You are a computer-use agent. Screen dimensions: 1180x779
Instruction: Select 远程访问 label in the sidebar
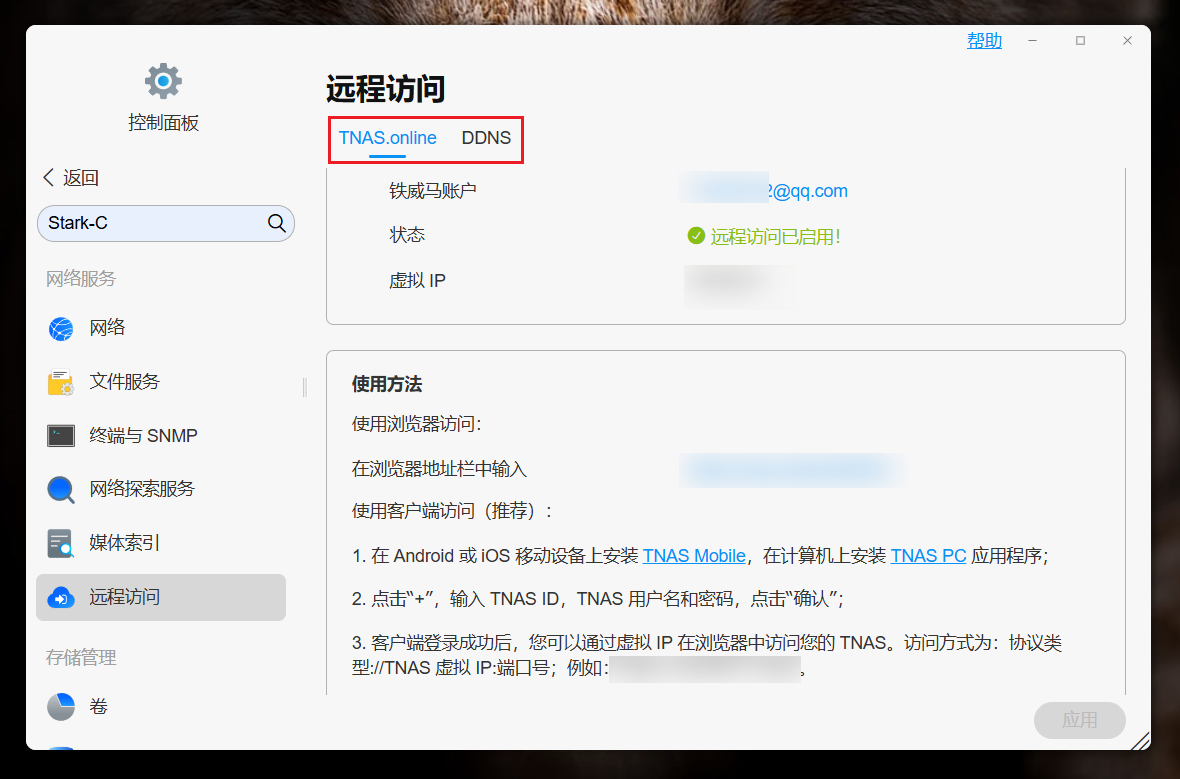(125, 598)
